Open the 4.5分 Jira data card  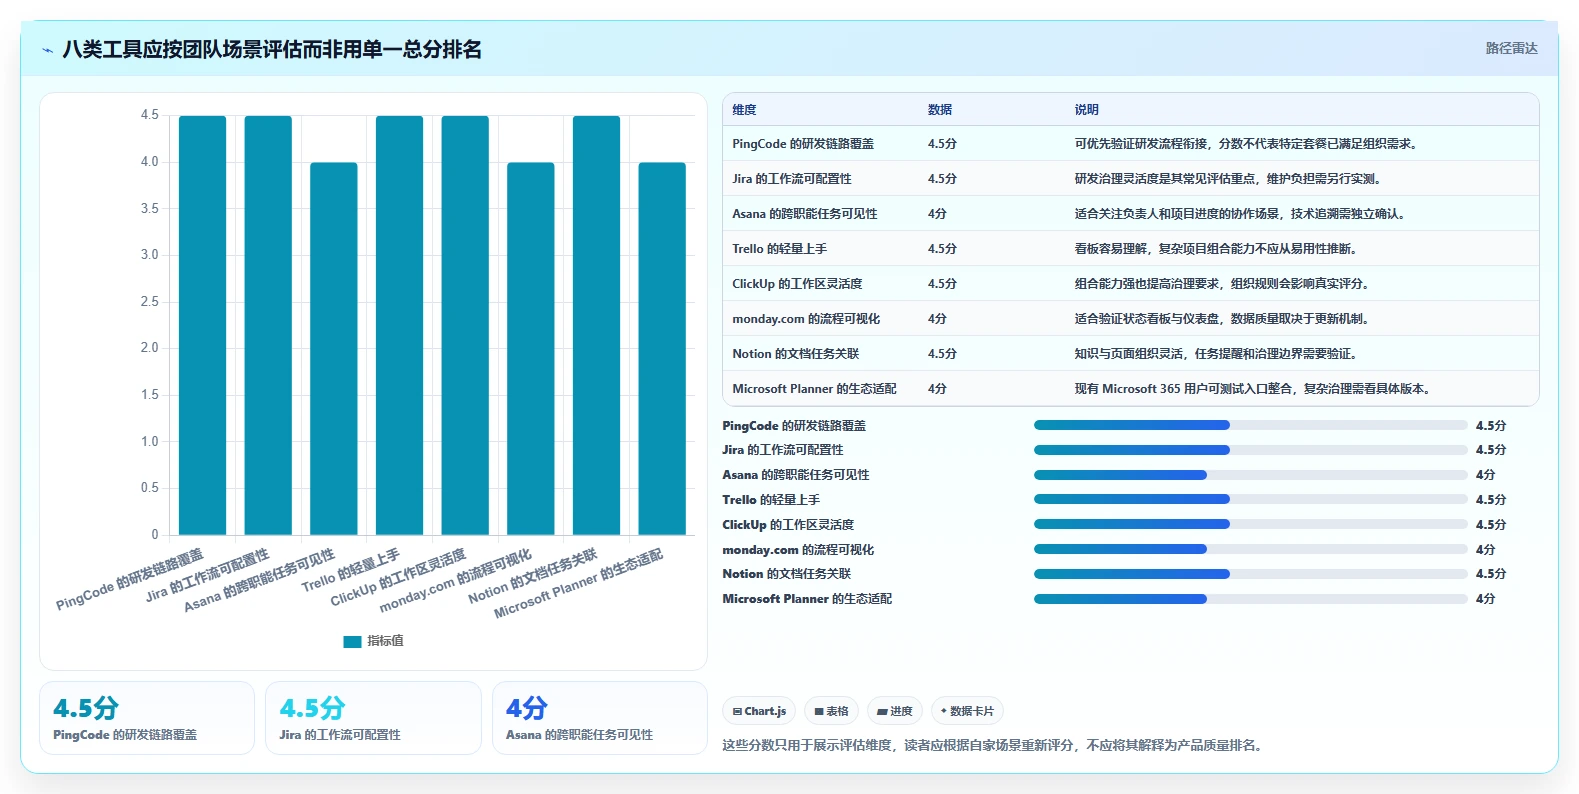pyautogui.click(x=373, y=718)
